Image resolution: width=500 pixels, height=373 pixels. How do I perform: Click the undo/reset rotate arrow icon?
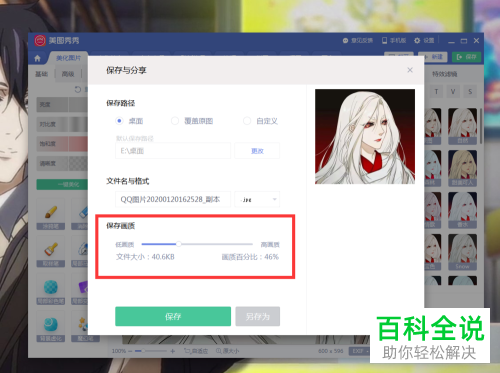click(78, 89)
